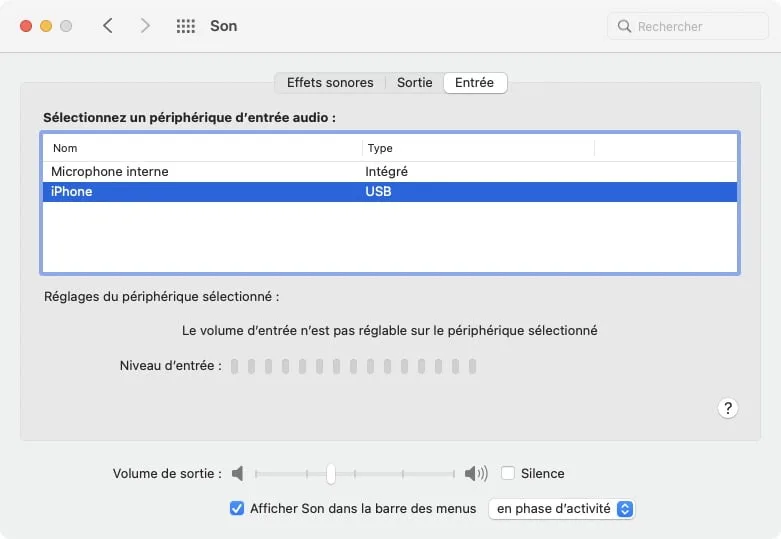Select the Microphone interne input device

click(x=390, y=171)
